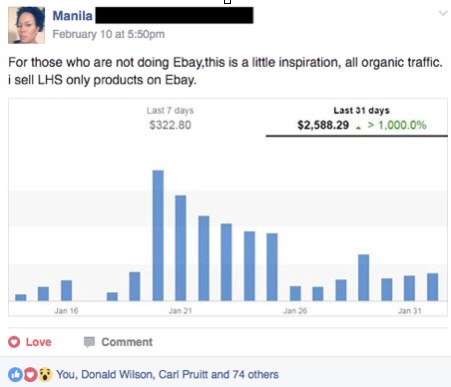Click the Wow face reaction icon

pos(45,374)
